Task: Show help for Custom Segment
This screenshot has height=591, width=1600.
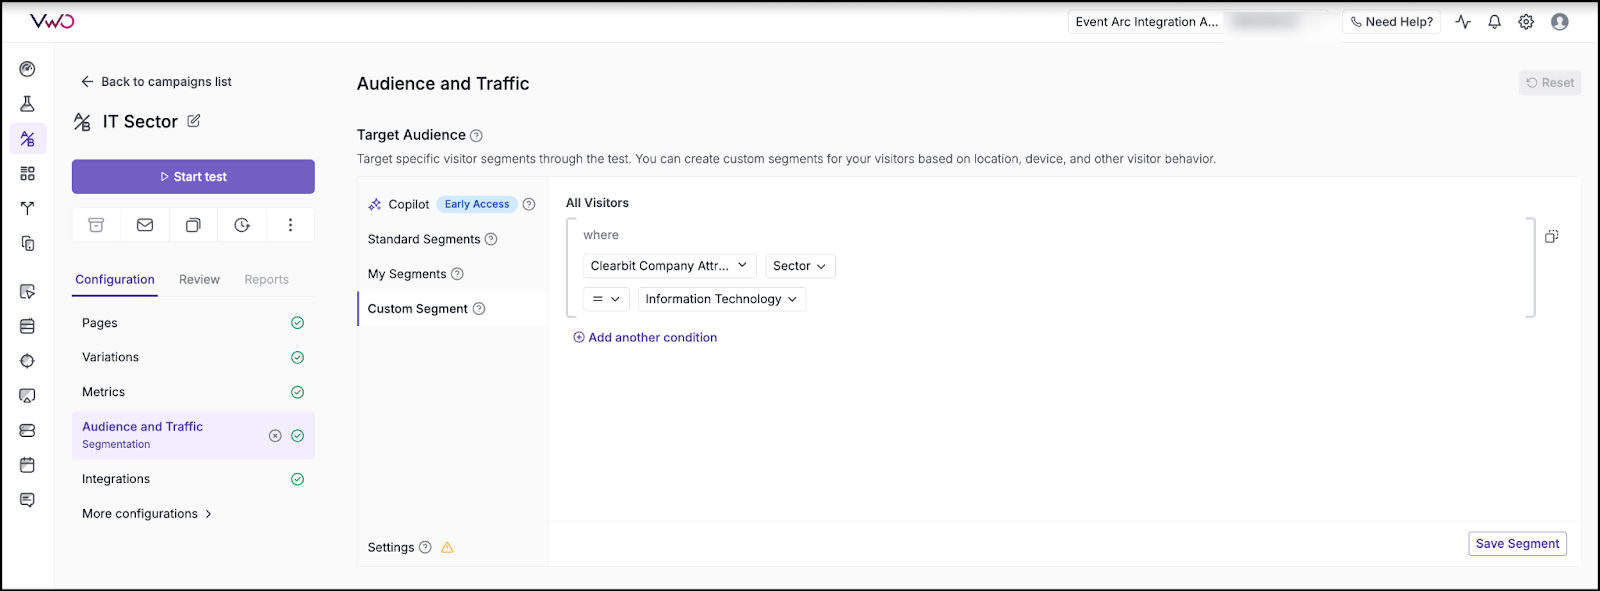Action: coord(479,309)
